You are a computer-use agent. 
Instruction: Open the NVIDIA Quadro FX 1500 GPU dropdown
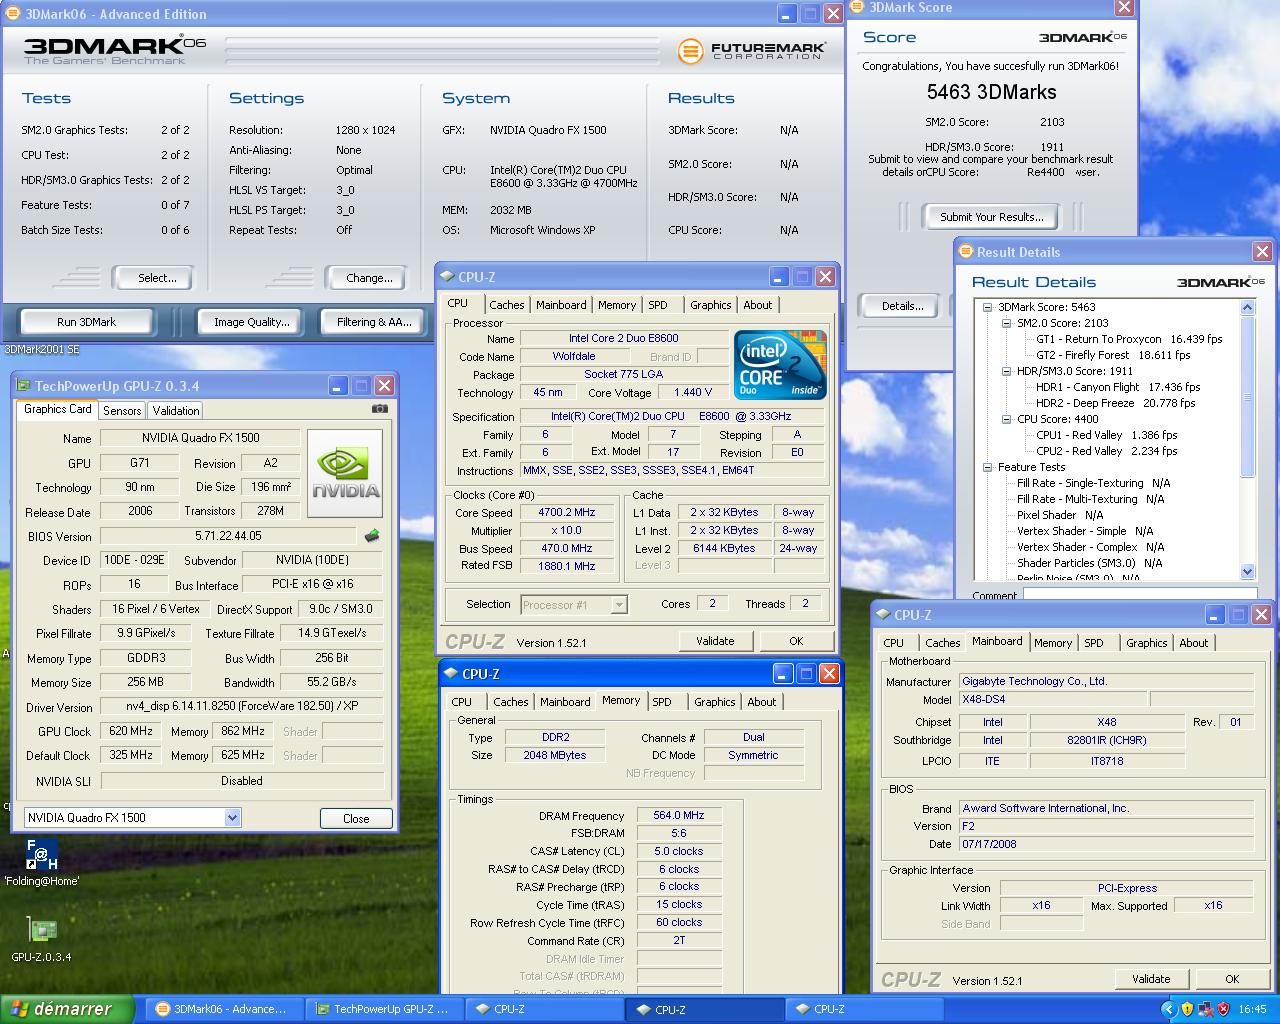pos(232,817)
